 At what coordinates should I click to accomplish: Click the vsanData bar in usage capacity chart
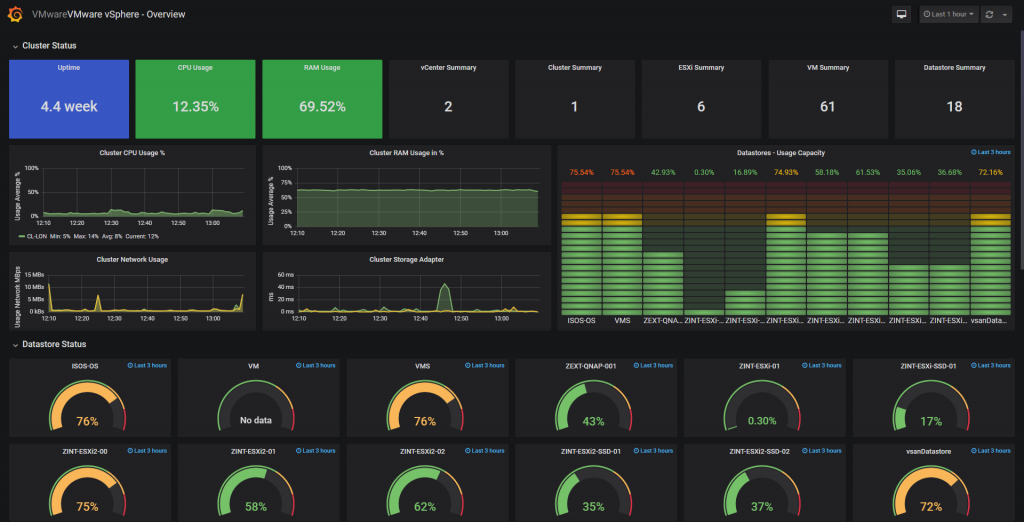(x=990, y=248)
